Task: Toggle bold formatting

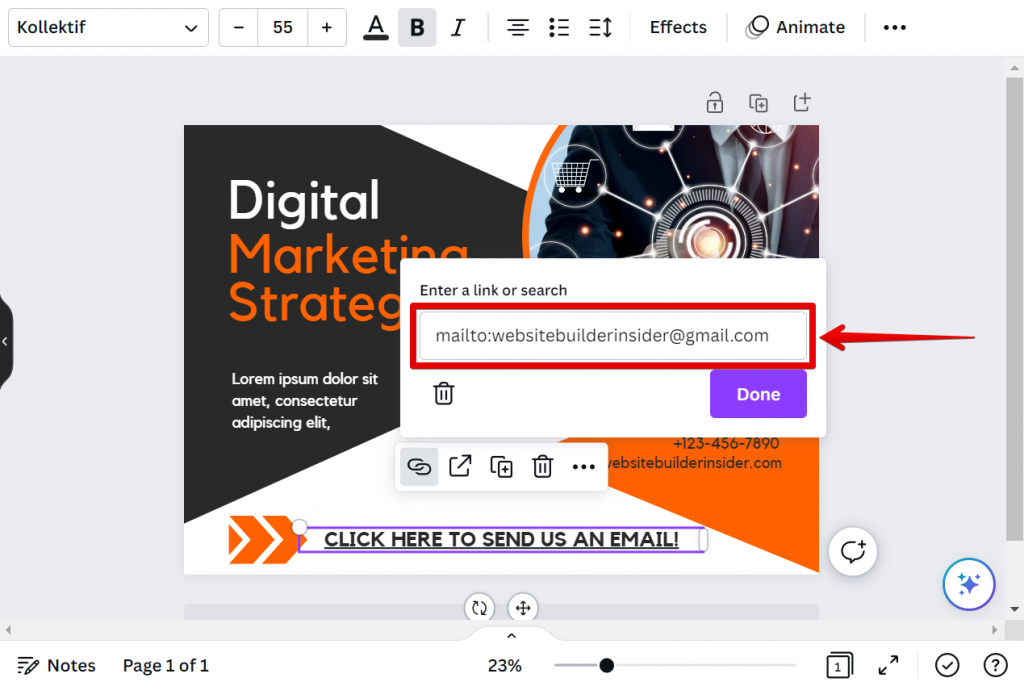Action: pyautogui.click(x=417, y=27)
